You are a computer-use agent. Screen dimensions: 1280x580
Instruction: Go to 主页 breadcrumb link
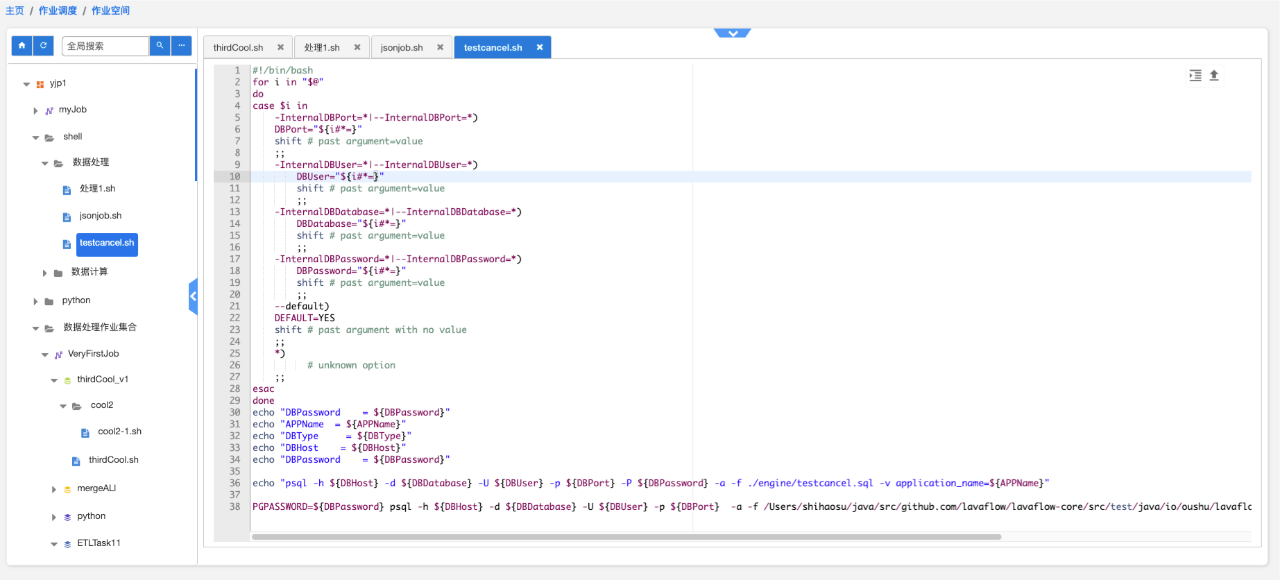15,10
